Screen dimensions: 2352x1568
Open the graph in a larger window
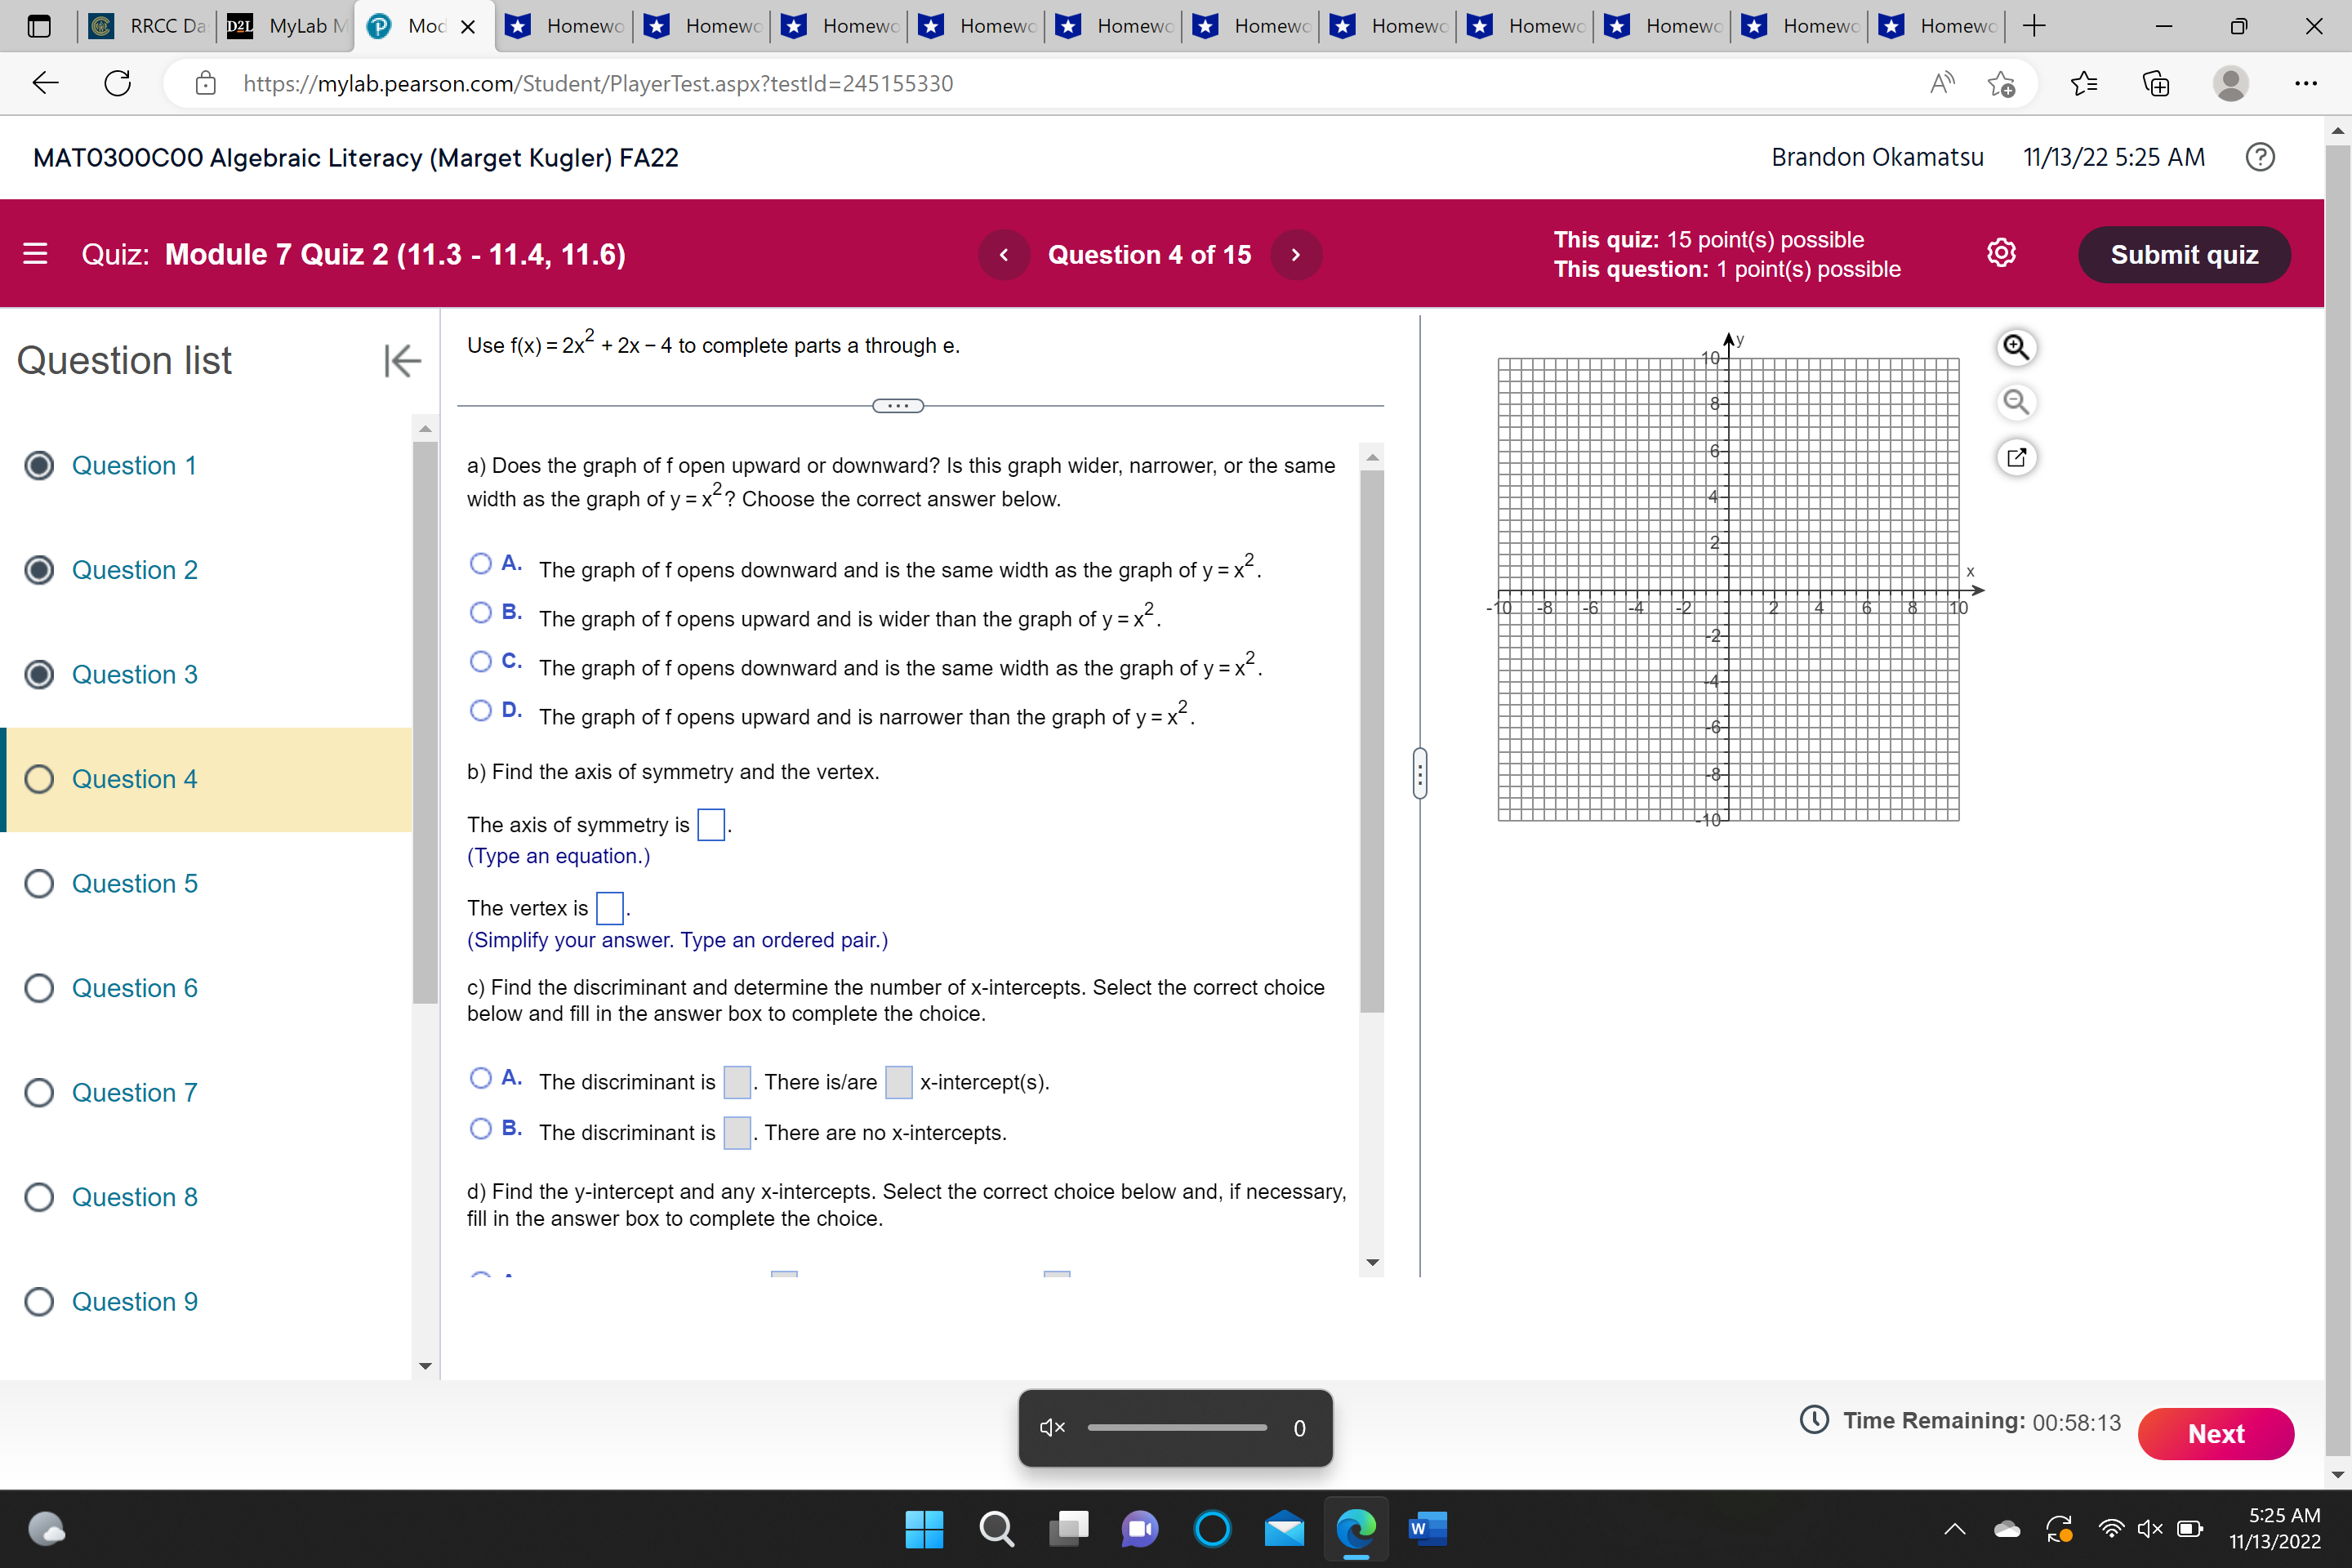tap(2017, 457)
